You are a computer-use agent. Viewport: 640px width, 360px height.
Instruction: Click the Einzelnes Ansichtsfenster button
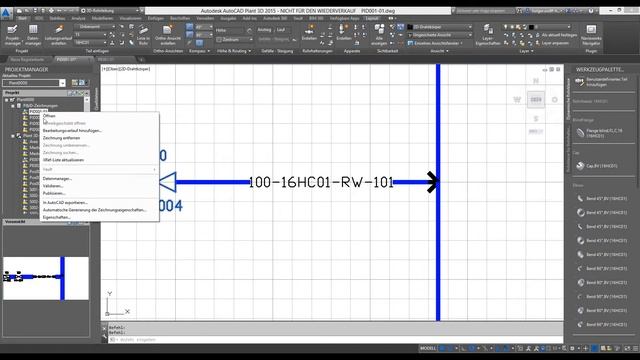[435, 43]
